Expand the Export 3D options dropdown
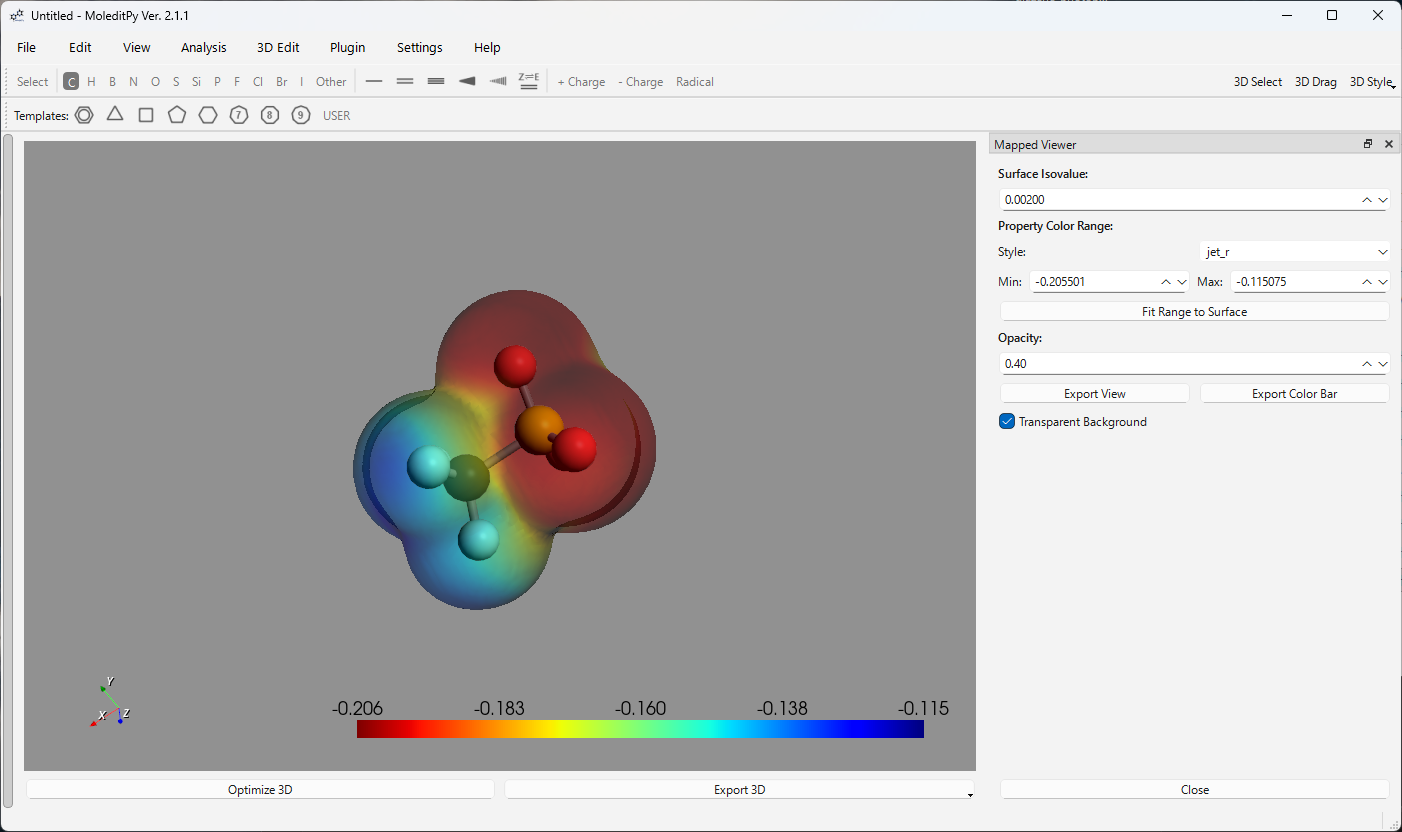The image size is (1402, 832). coord(967,793)
